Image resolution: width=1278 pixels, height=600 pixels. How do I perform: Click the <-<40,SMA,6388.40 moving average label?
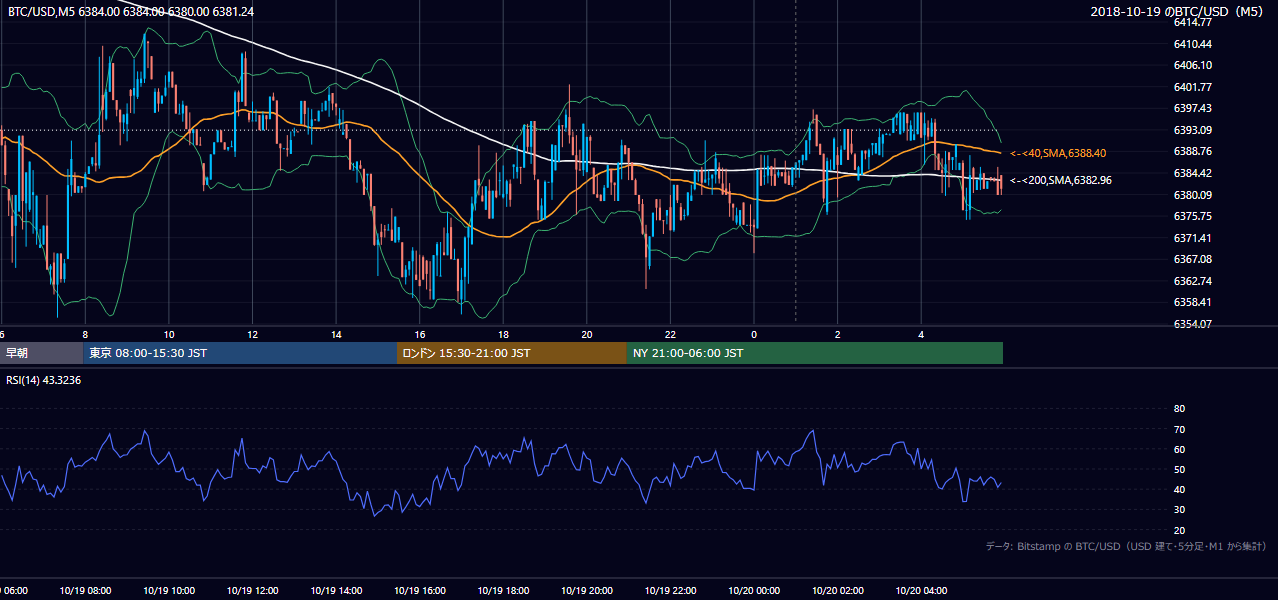[1057, 153]
